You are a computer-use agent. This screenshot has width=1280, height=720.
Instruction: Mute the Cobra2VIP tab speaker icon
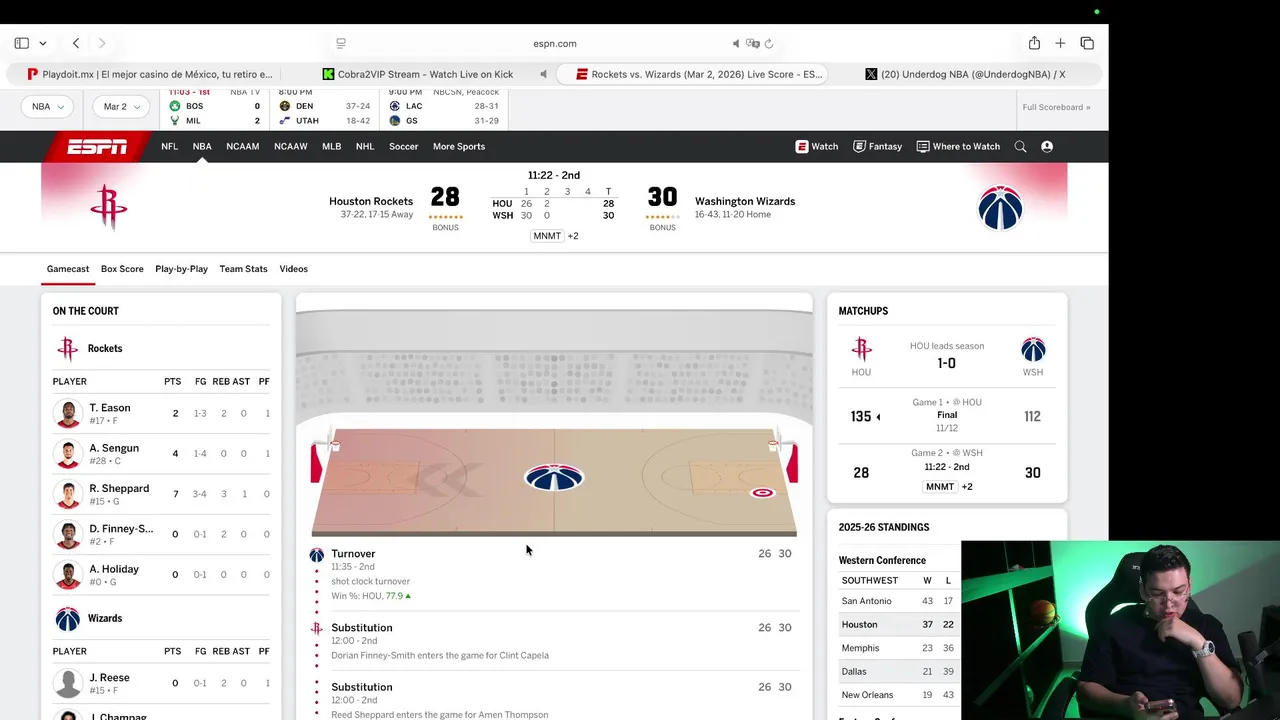click(x=544, y=74)
